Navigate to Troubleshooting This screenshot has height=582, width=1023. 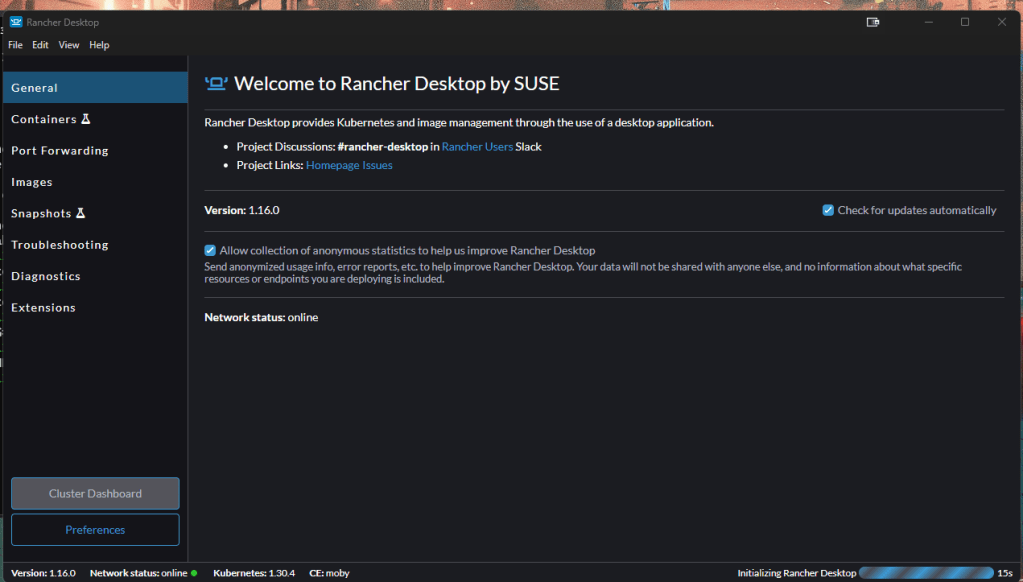click(x=95, y=244)
